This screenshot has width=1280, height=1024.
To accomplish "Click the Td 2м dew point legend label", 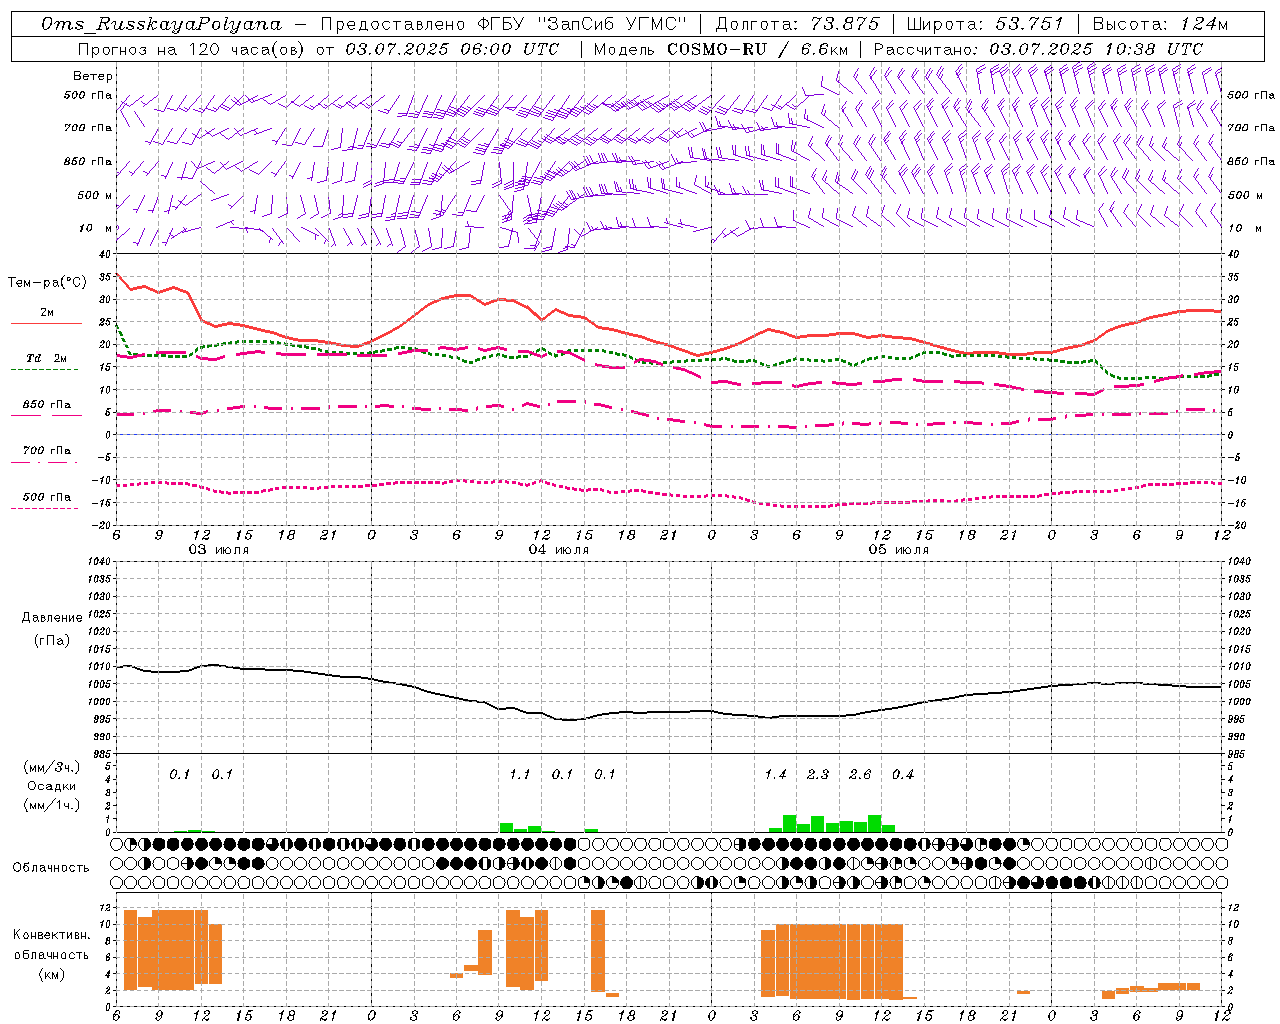I will tap(46, 358).
